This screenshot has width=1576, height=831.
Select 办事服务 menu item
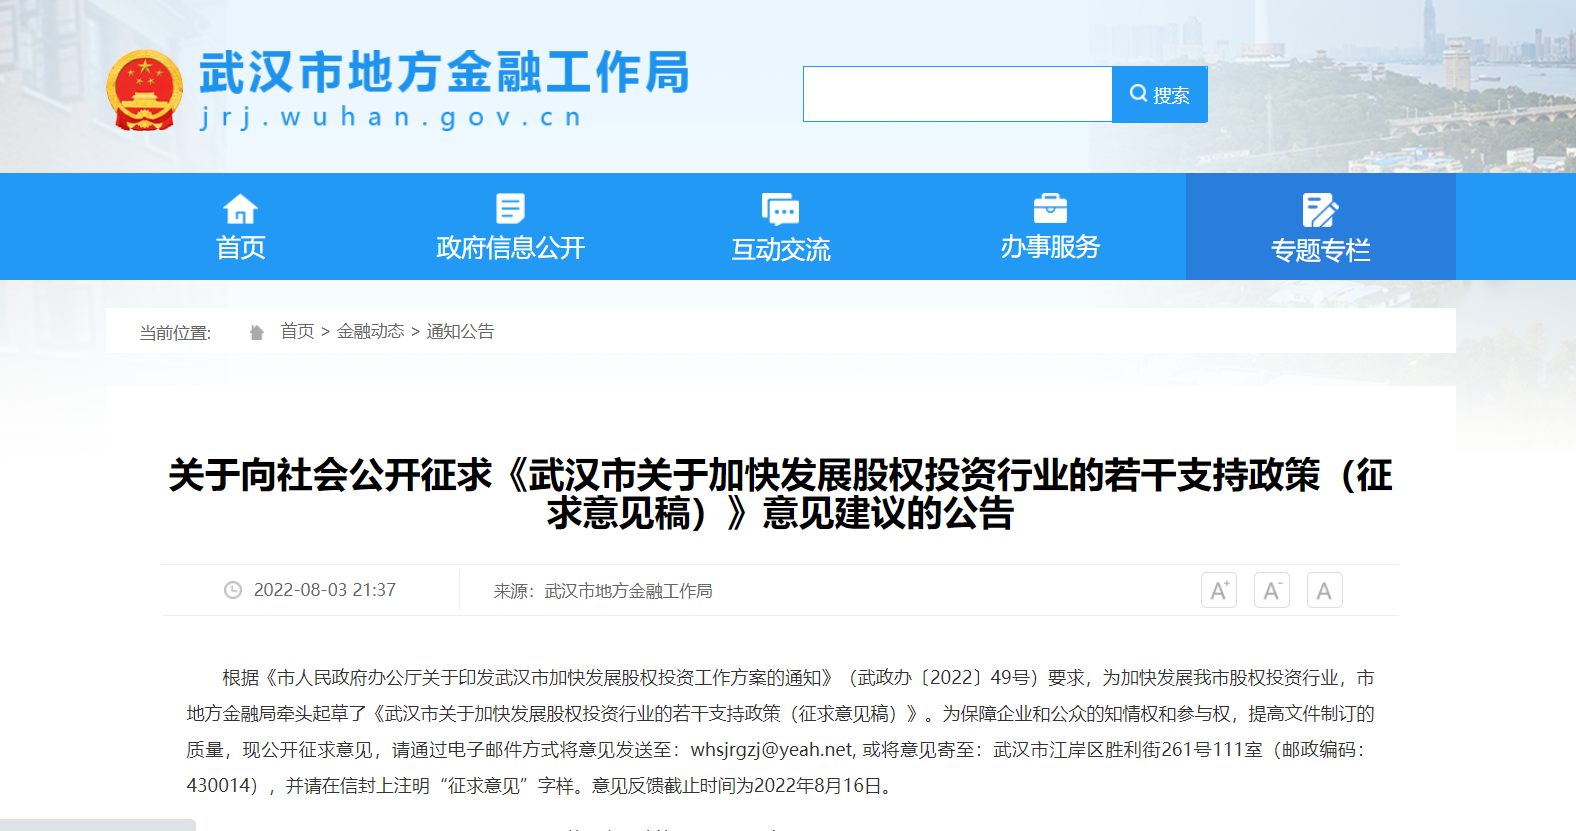[x=1050, y=247]
